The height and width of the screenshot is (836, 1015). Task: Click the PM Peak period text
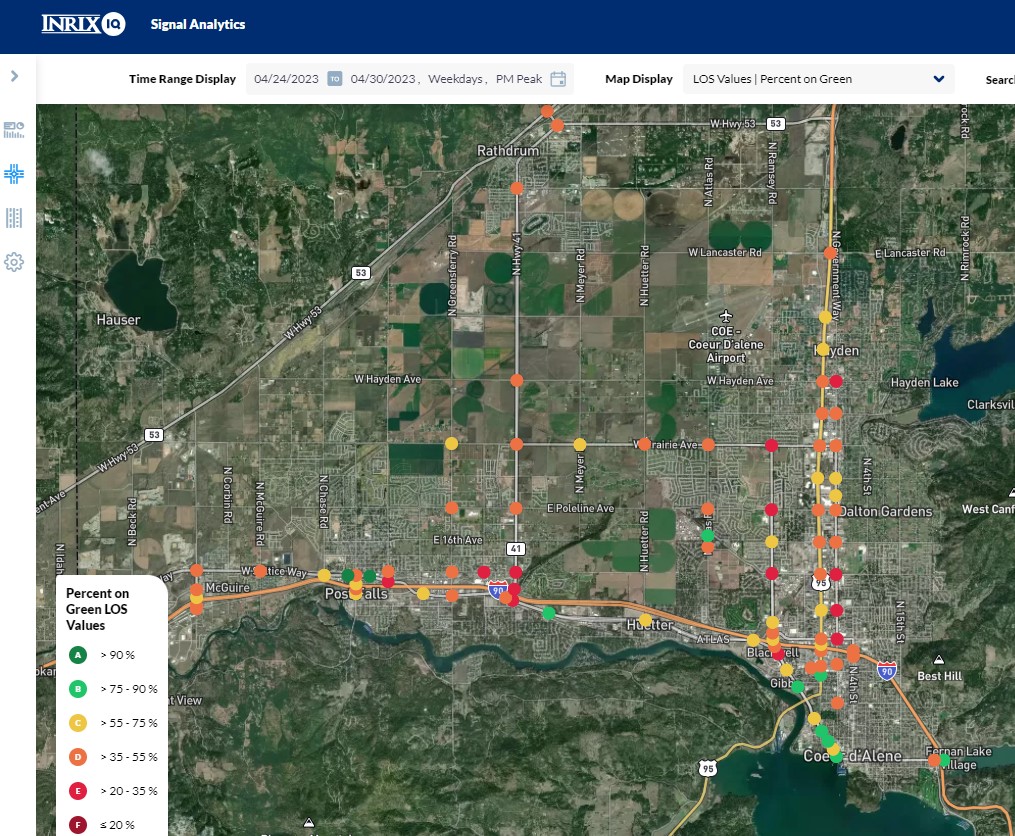pyautogui.click(x=519, y=79)
